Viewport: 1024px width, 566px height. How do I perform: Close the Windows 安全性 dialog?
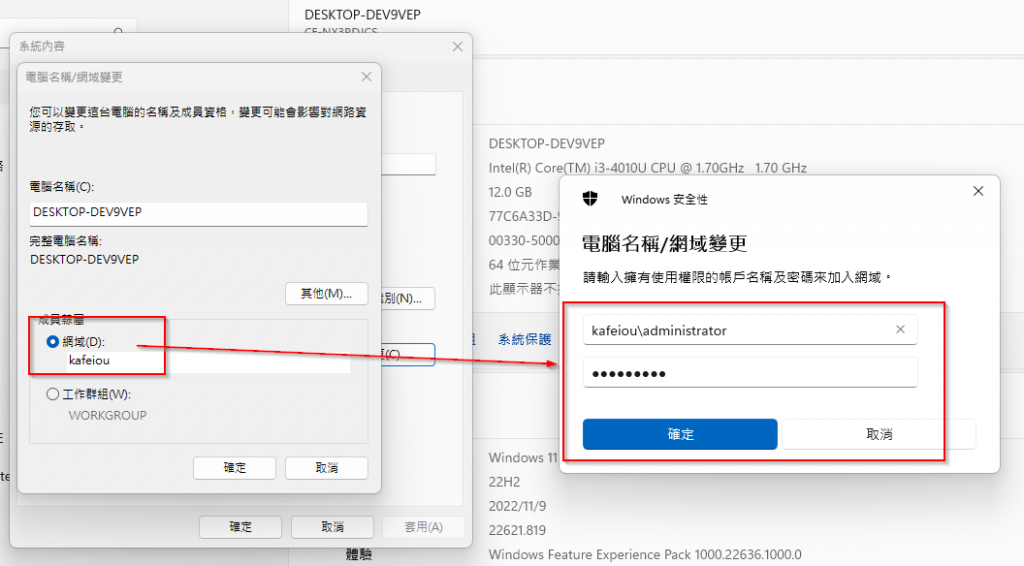pos(978,191)
